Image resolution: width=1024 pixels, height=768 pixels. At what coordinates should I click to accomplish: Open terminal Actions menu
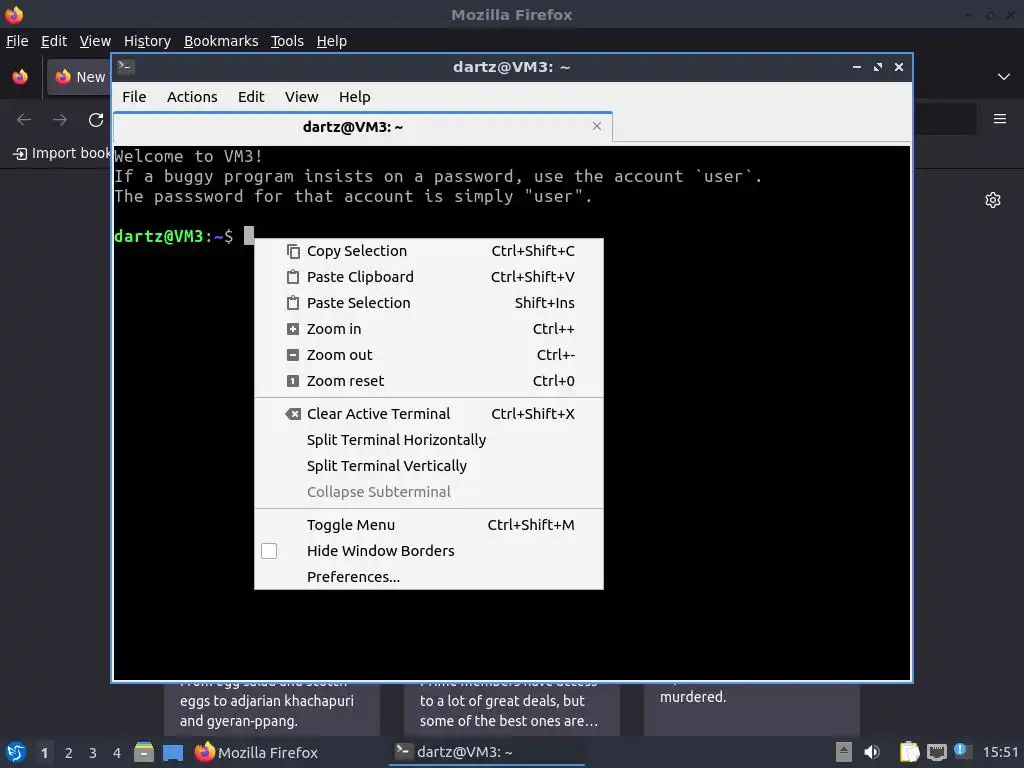[x=192, y=97]
